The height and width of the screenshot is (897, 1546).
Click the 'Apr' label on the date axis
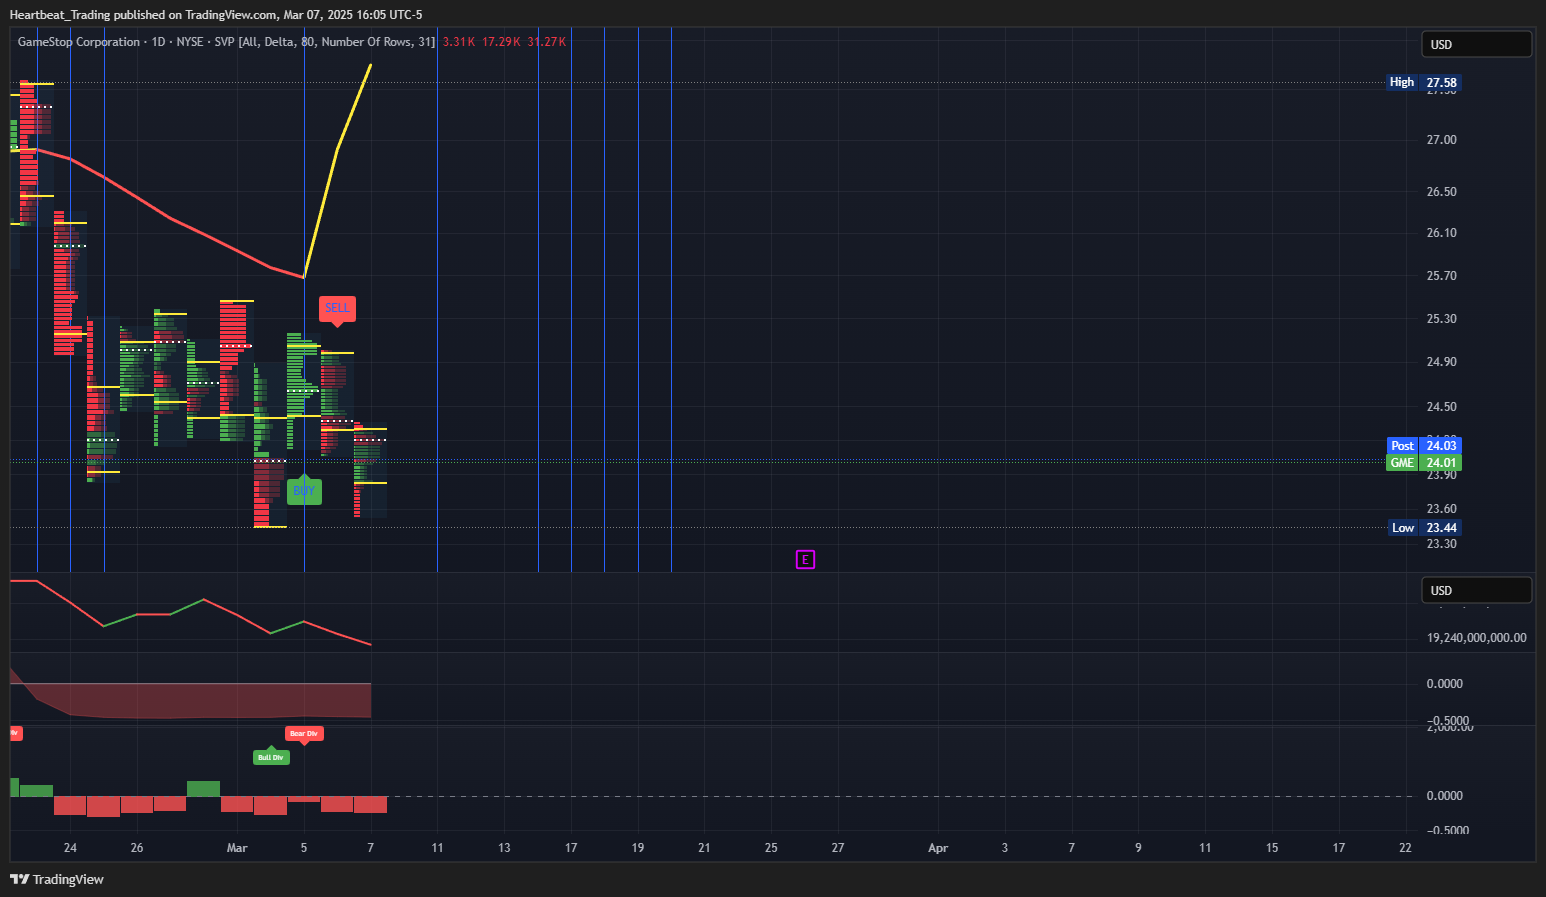[938, 848]
